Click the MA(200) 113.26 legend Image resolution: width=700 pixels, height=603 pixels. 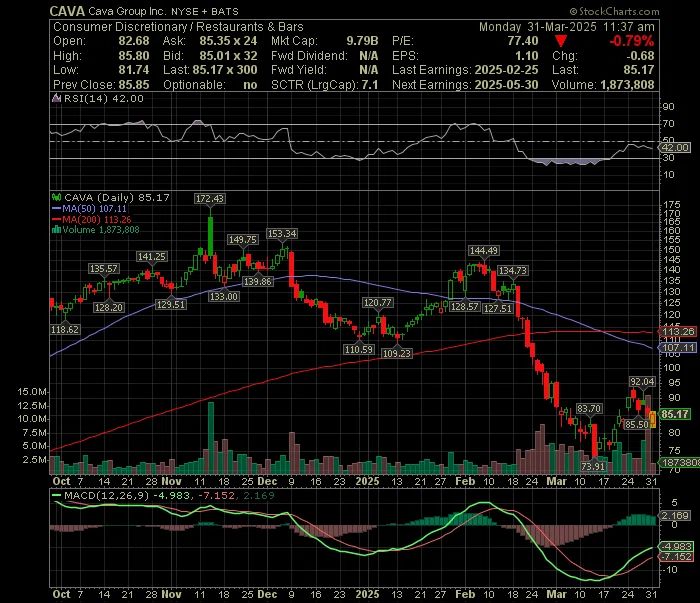[92, 220]
